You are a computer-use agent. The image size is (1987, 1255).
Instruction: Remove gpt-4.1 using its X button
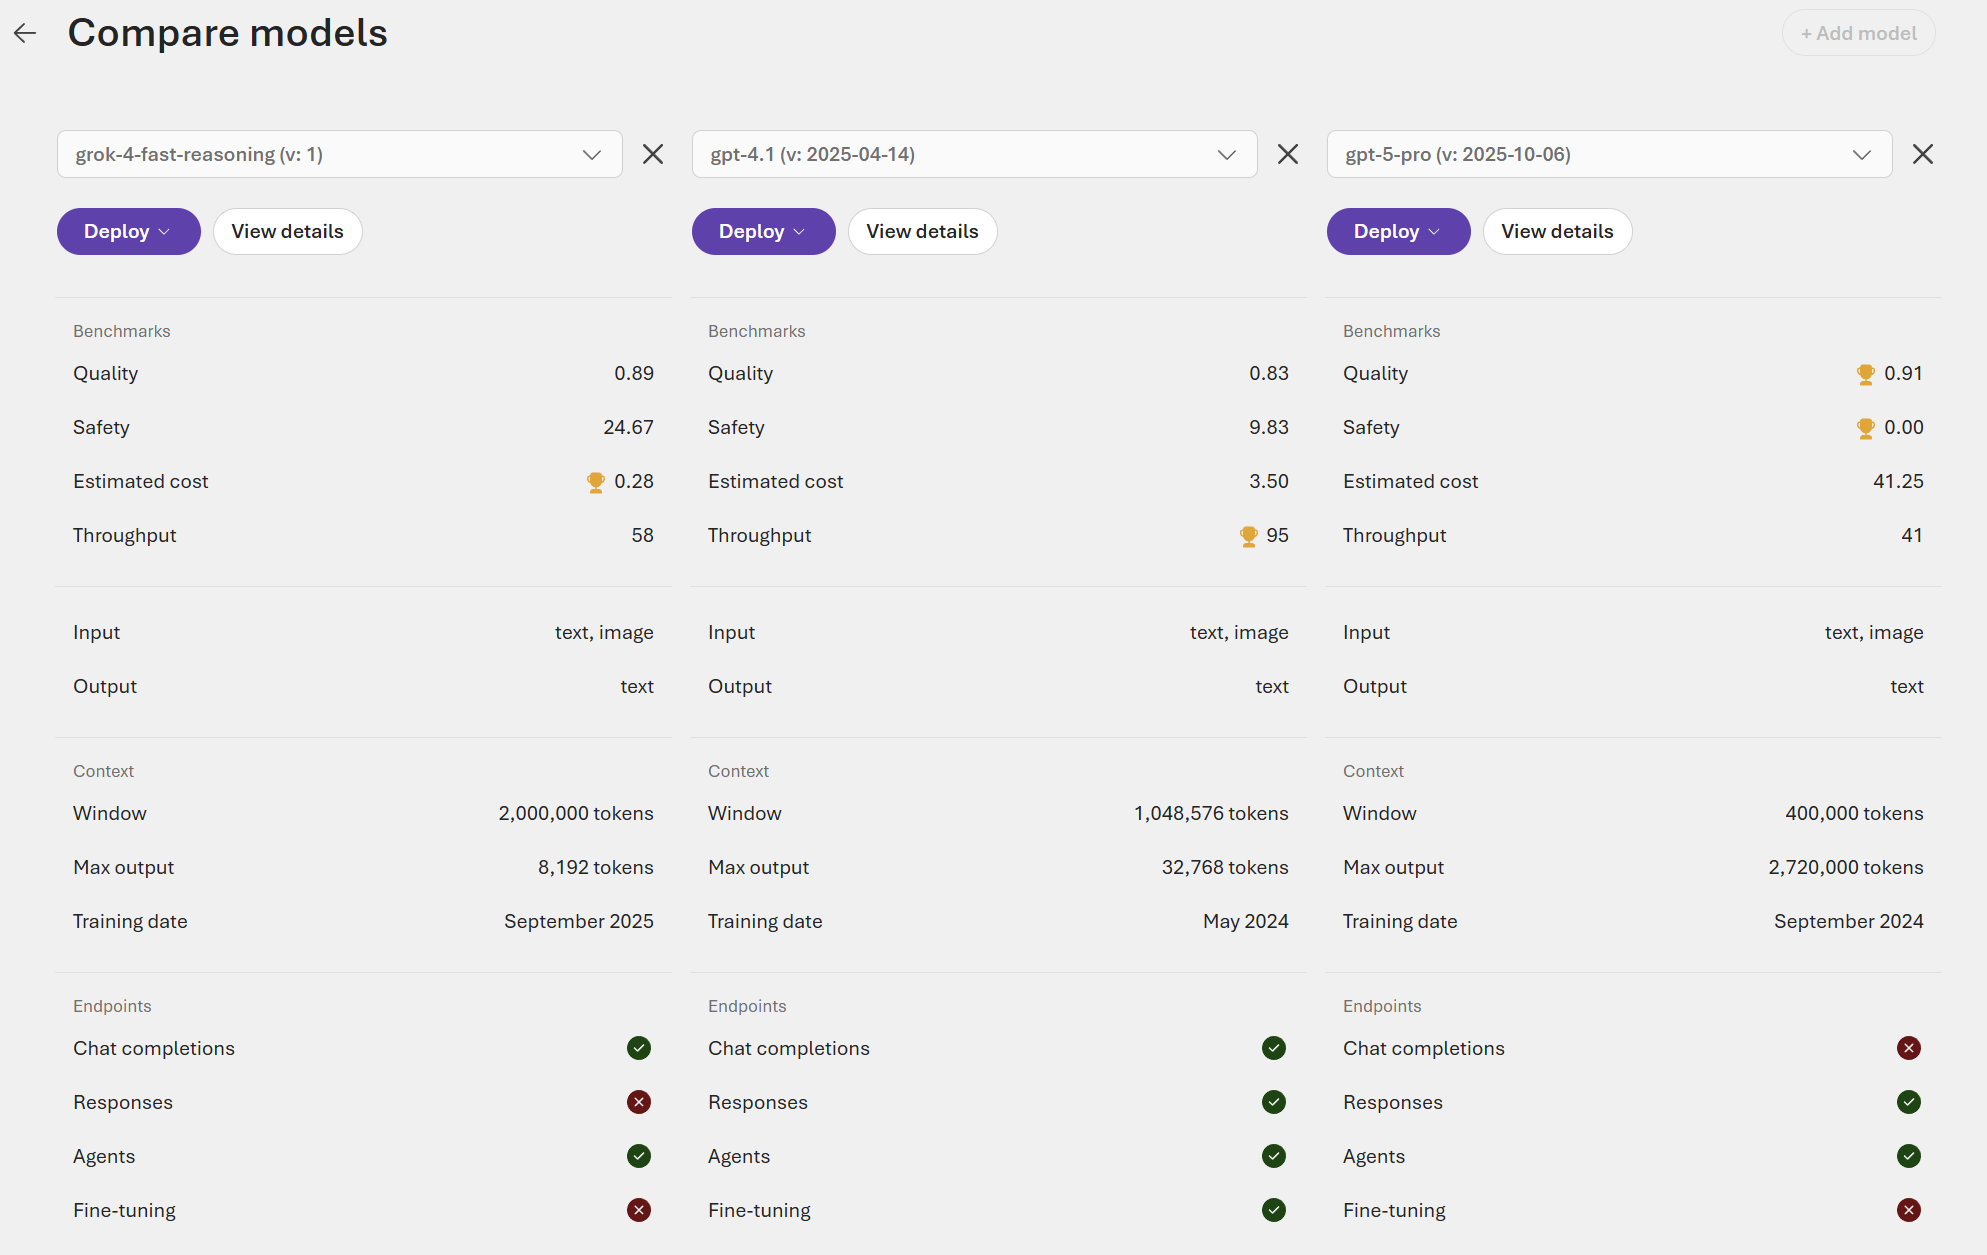coord(1287,154)
